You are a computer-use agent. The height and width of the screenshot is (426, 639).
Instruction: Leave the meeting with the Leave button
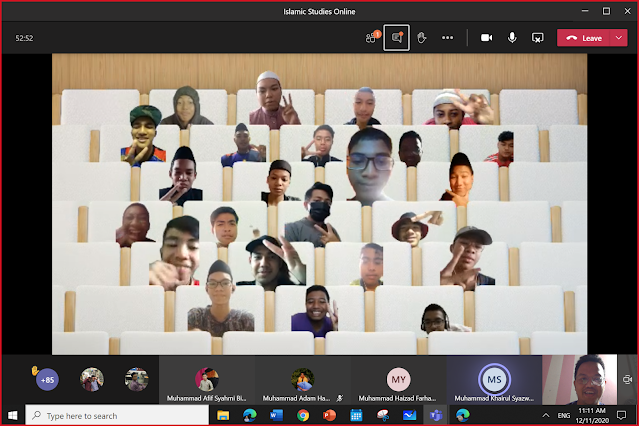click(x=583, y=38)
